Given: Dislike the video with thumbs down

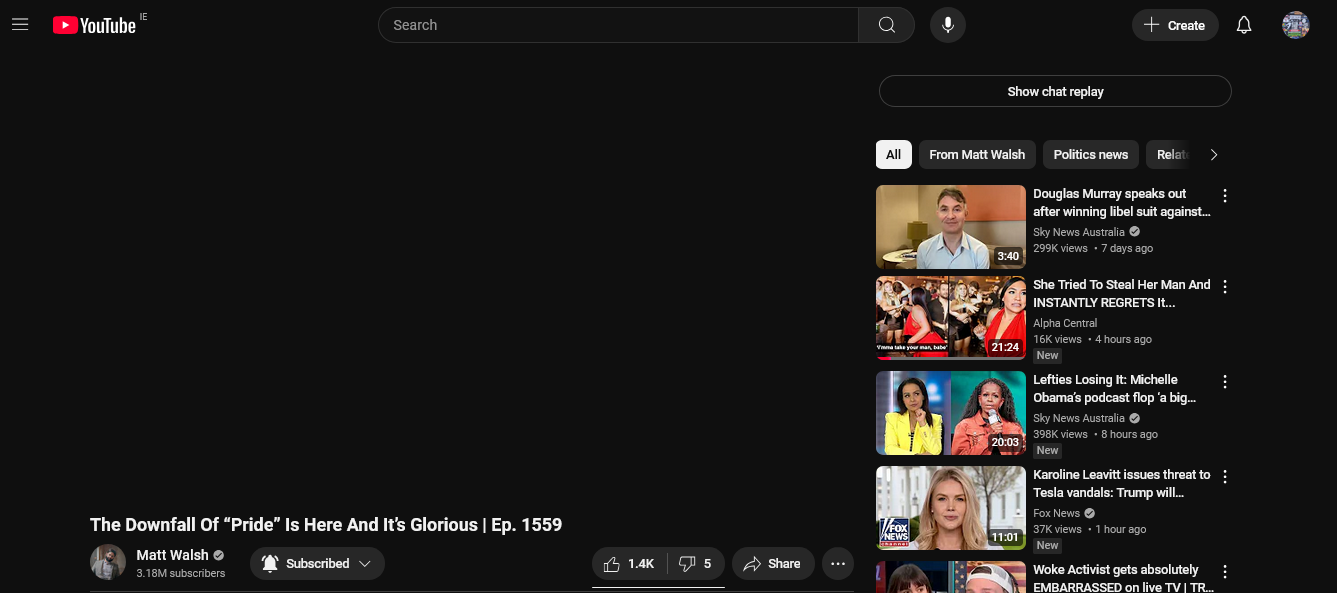Looking at the screenshot, I should pos(696,564).
